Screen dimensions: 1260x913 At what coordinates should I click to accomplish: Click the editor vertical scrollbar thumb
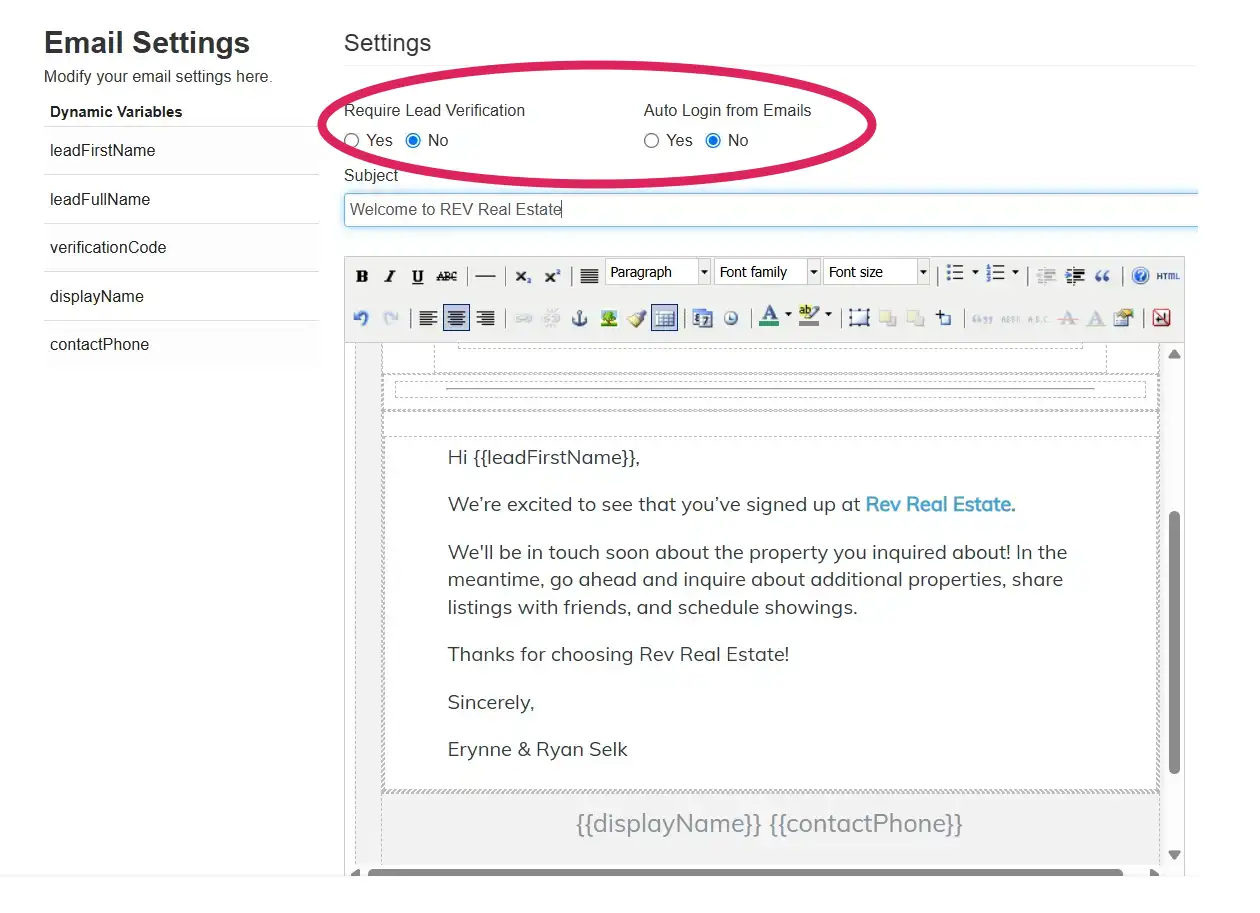click(x=1175, y=642)
